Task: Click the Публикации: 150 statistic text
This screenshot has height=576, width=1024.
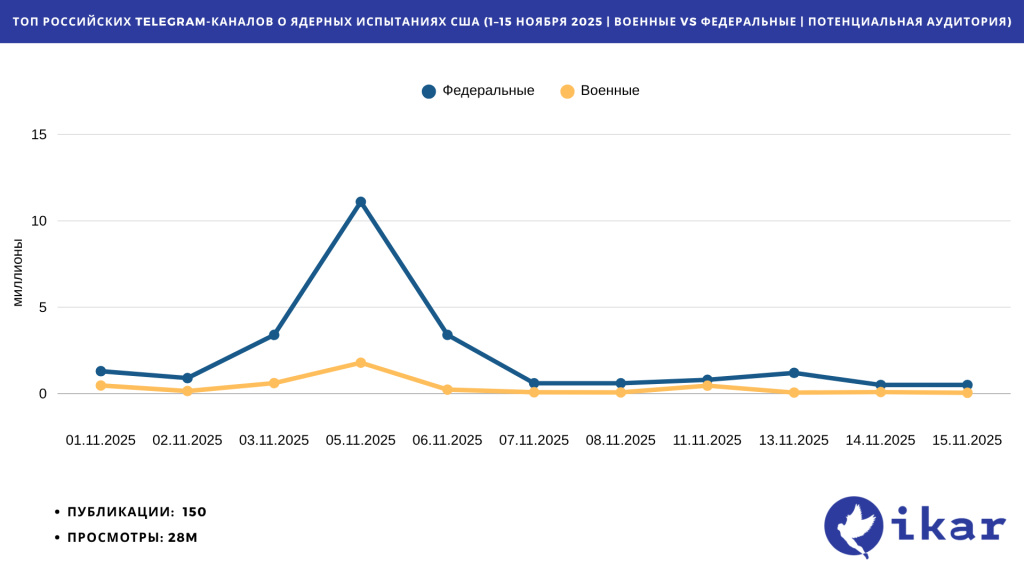Action: 136,512
